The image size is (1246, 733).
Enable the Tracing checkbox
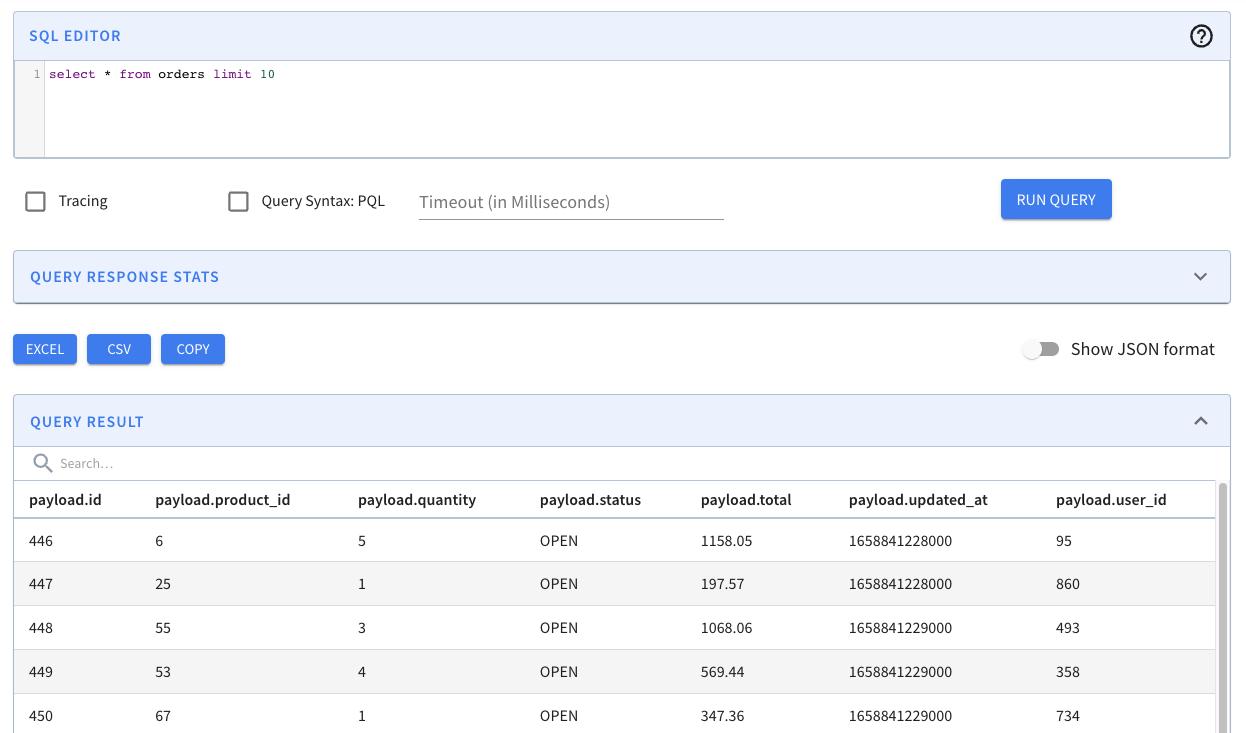36,201
